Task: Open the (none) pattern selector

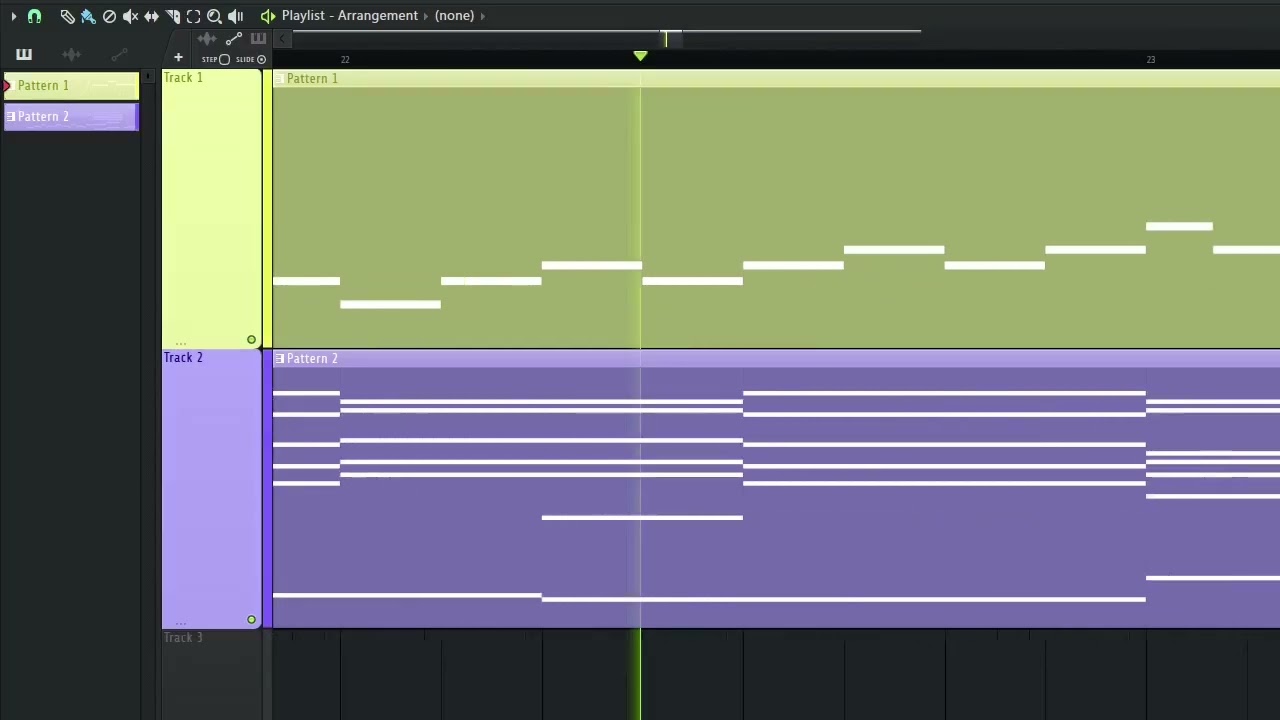Action: click(454, 16)
